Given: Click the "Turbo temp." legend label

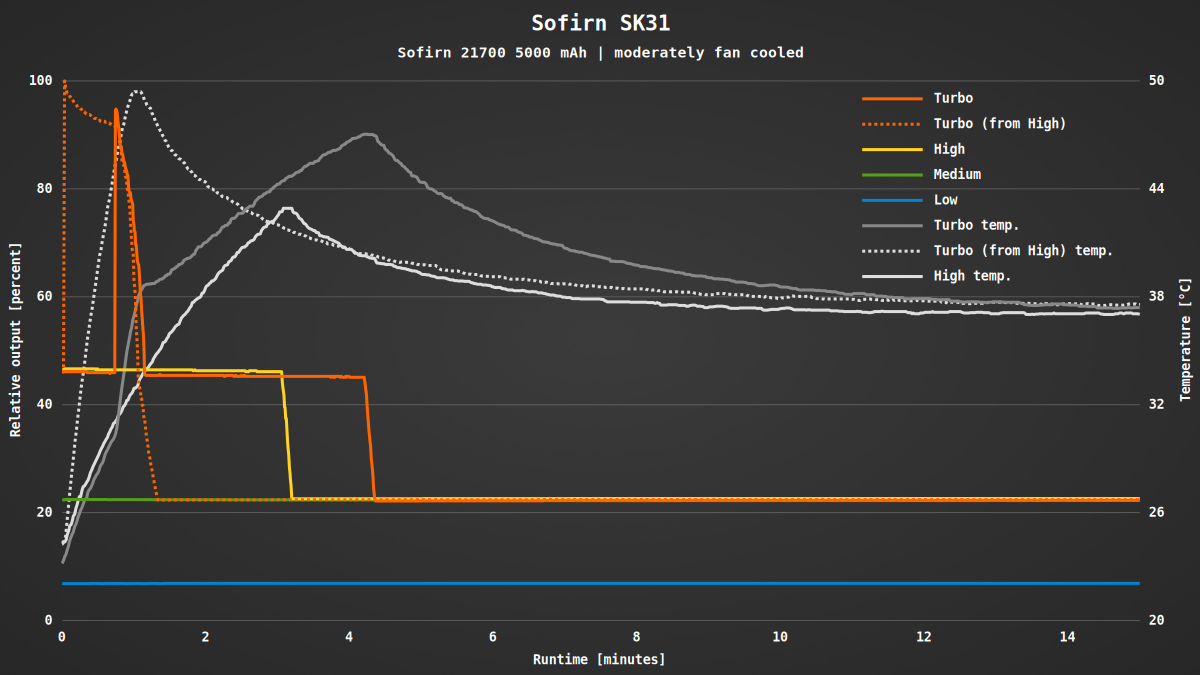Looking at the screenshot, I should click(976, 225).
